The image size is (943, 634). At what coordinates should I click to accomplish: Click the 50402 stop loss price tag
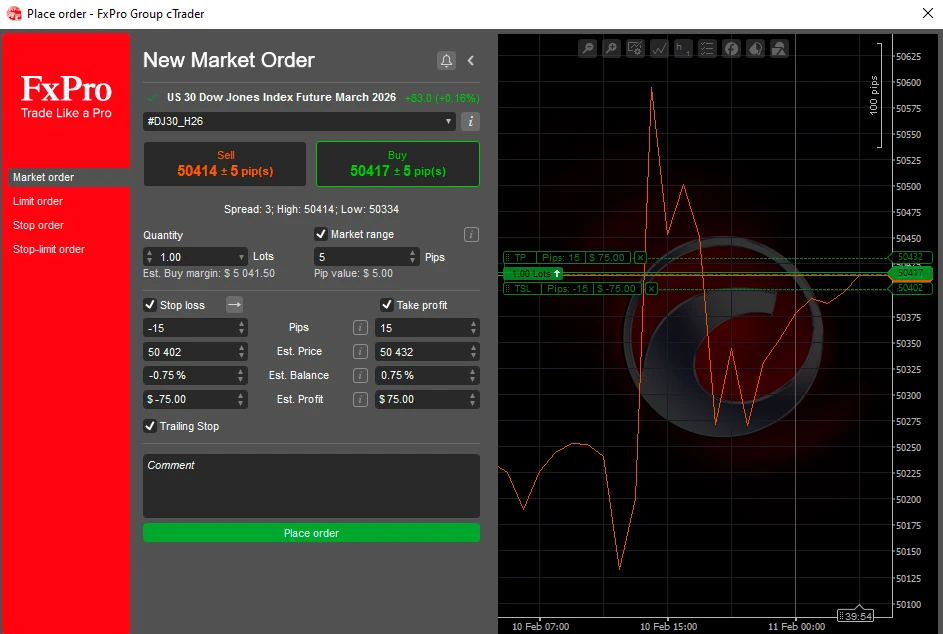coord(911,288)
